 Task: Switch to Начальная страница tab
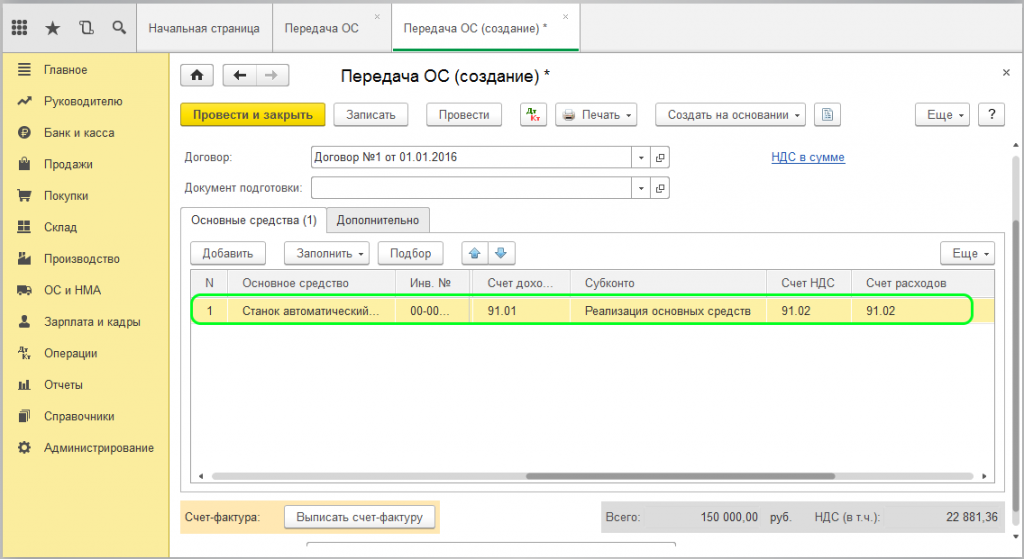click(x=204, y=28)
